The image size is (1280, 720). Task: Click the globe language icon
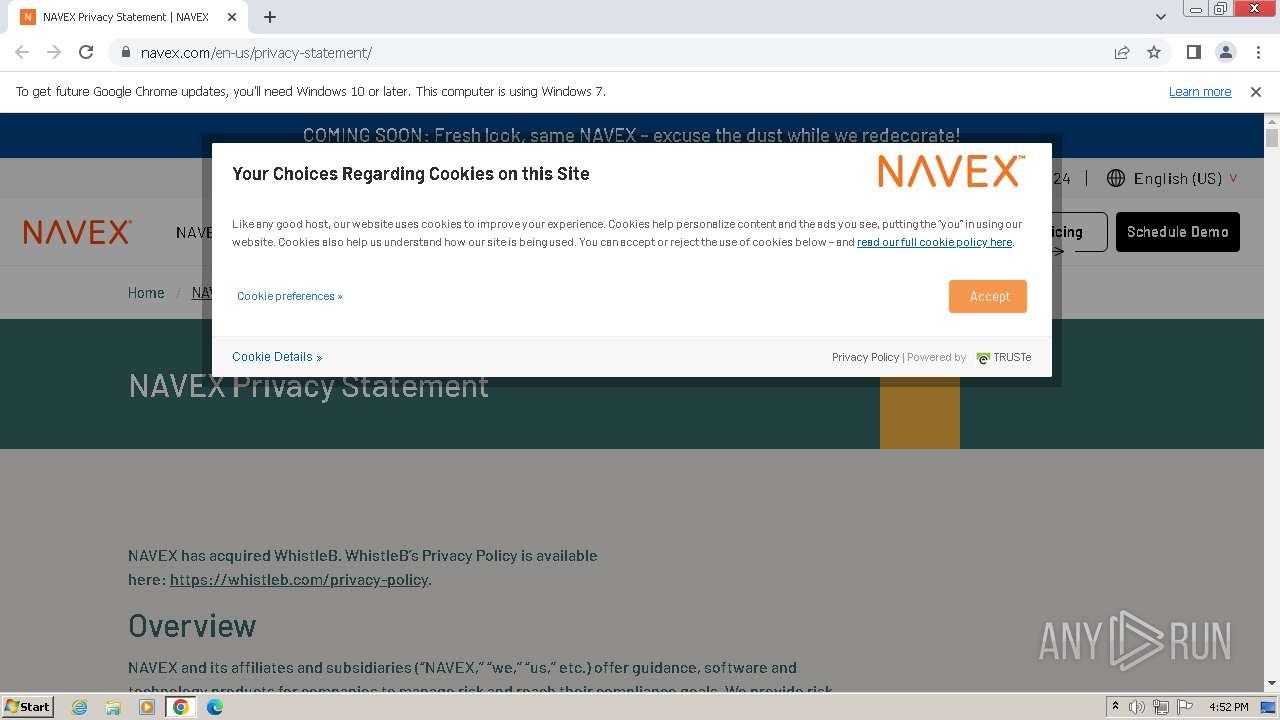click(1116, 178)
